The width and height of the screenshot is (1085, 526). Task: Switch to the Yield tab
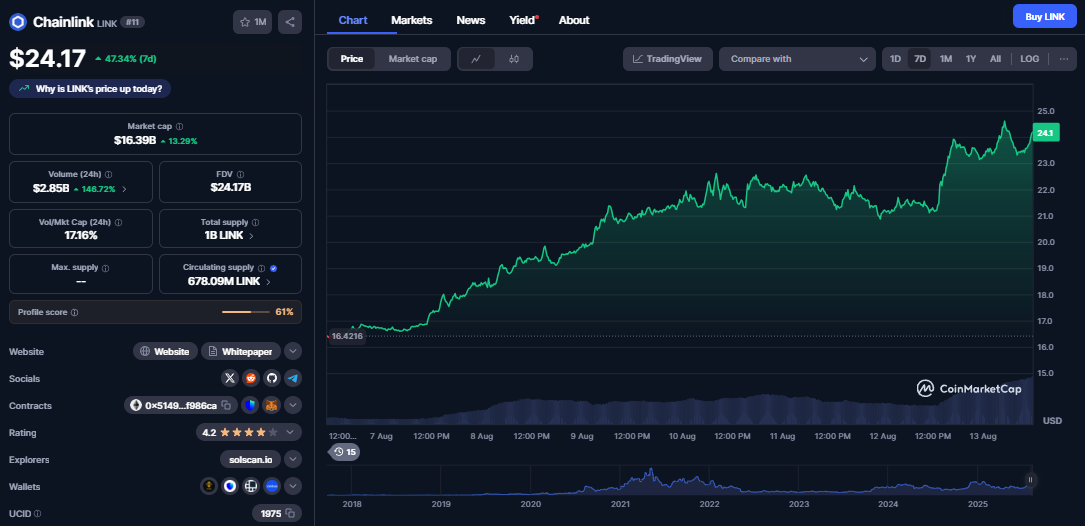pos(522,20)
